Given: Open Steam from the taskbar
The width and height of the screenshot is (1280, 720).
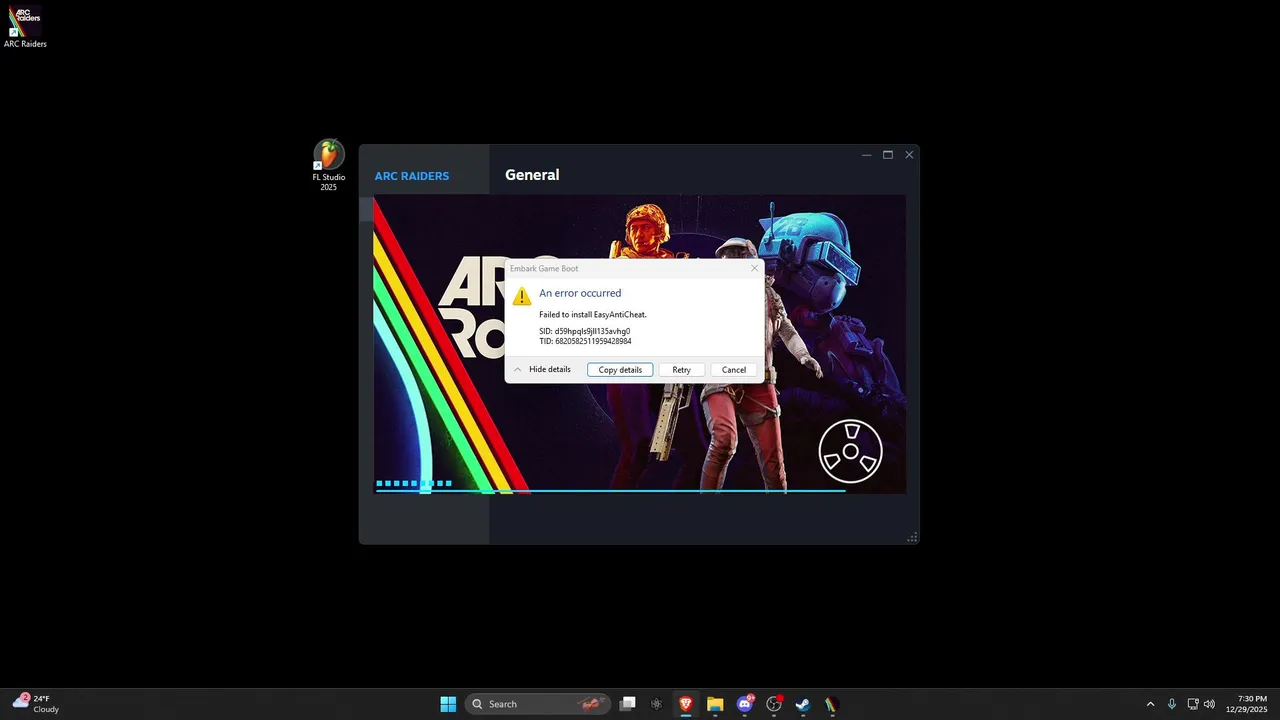Looking at the screenshot, I should [x=803, y=704].
